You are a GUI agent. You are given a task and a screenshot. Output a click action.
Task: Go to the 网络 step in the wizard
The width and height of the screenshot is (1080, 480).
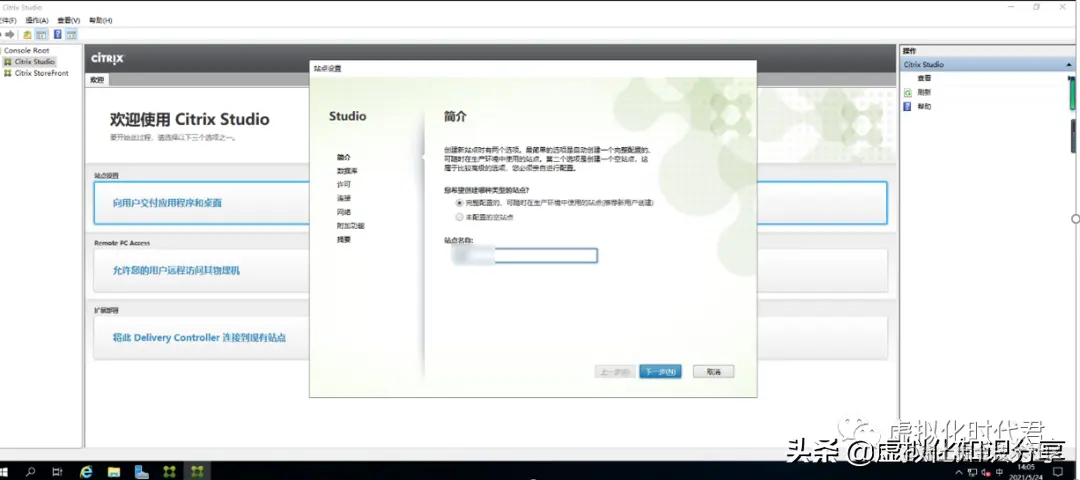click(344, 212)
